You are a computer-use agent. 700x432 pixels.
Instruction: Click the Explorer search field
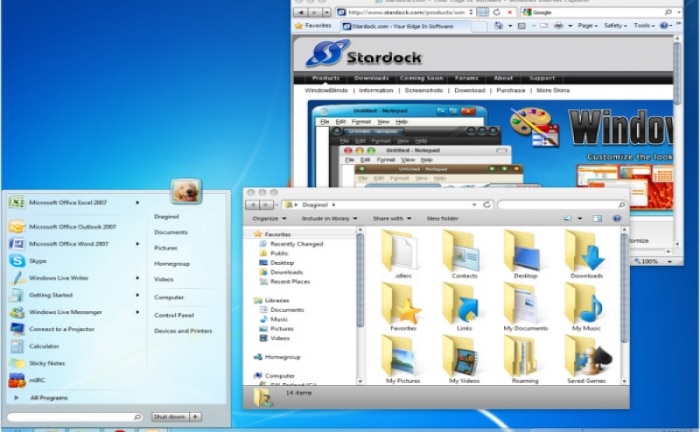pos(562,204)
